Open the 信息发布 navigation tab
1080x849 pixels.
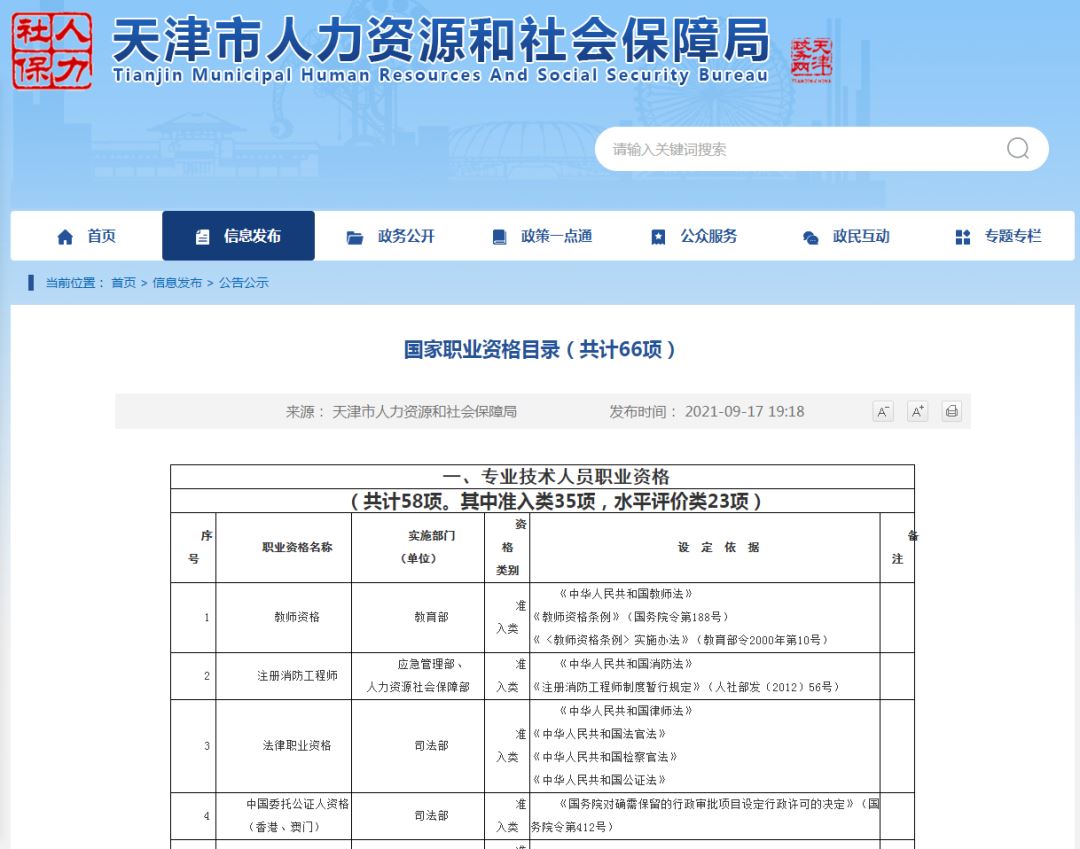[x=239, y=236]
